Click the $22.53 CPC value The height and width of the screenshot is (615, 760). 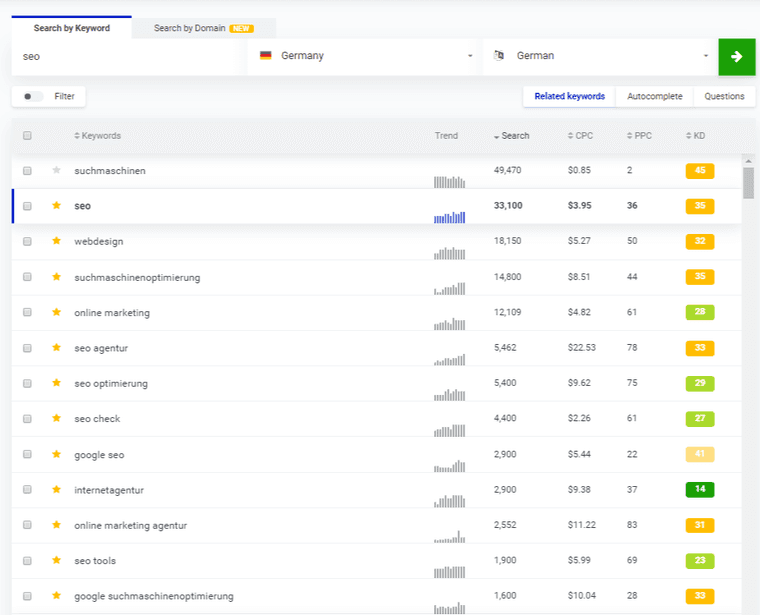pos(582,347)
